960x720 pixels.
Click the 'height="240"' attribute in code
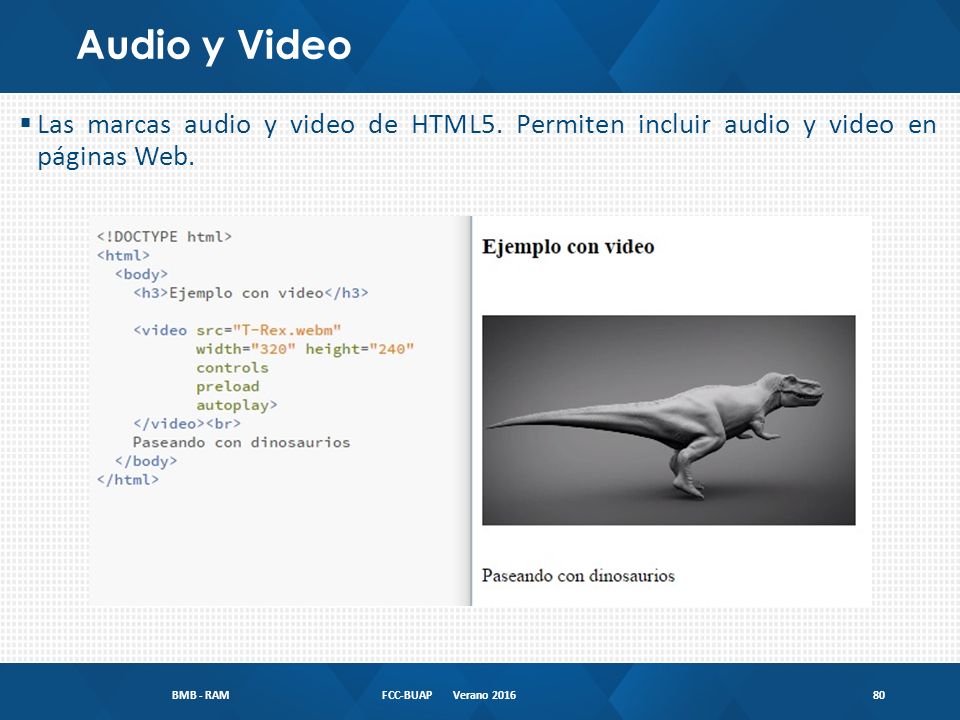click(x=360, y=349)
